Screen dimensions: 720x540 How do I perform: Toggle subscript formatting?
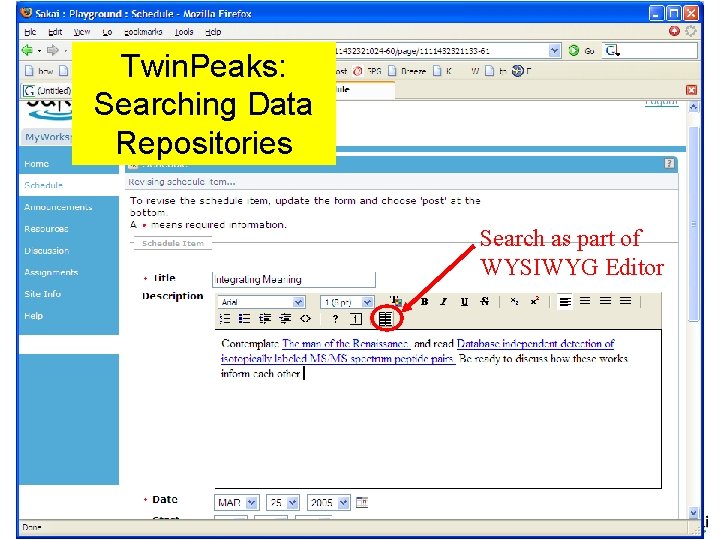click(x=514, y=301)
